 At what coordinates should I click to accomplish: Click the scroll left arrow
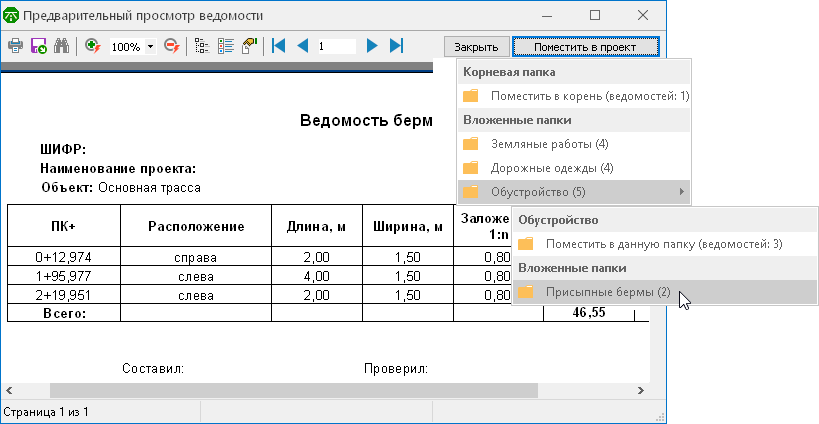tap(9, 390)
